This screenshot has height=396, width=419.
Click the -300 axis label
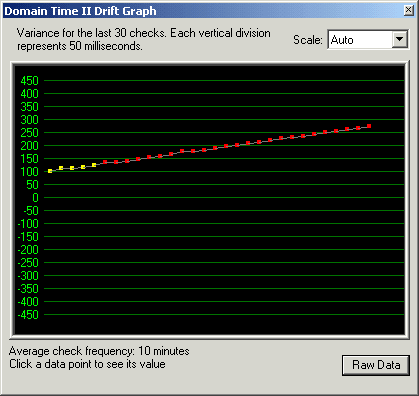[x=28, y=276]
